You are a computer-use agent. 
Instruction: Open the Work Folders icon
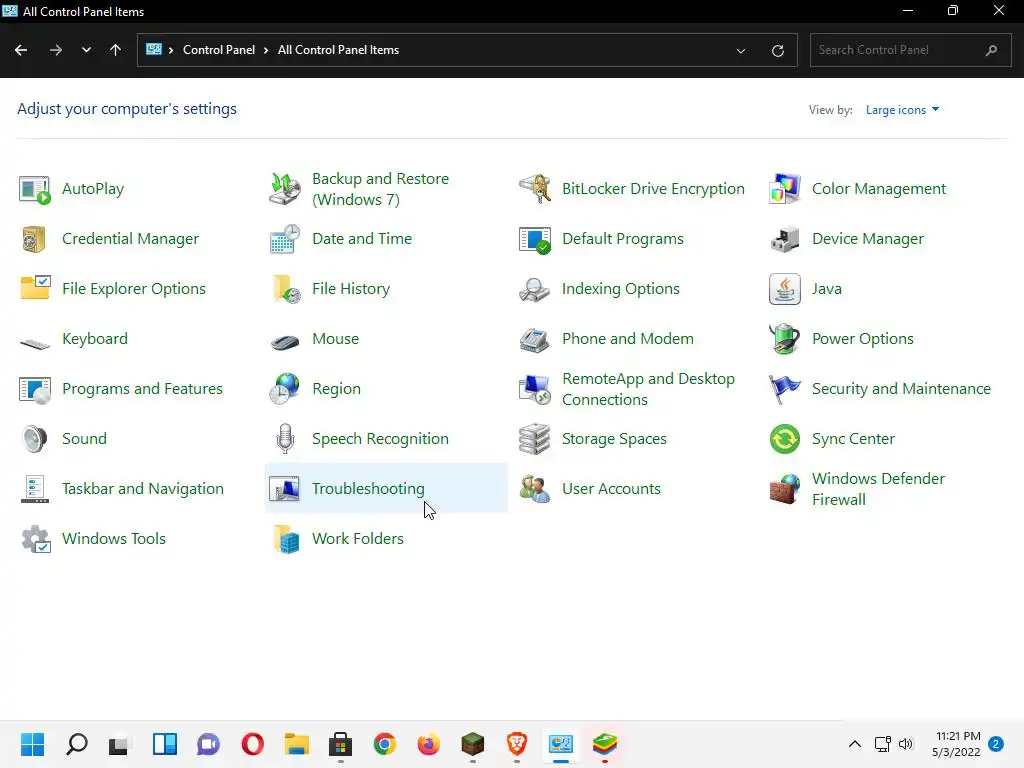pyautogui.click(x=285, y=539)
